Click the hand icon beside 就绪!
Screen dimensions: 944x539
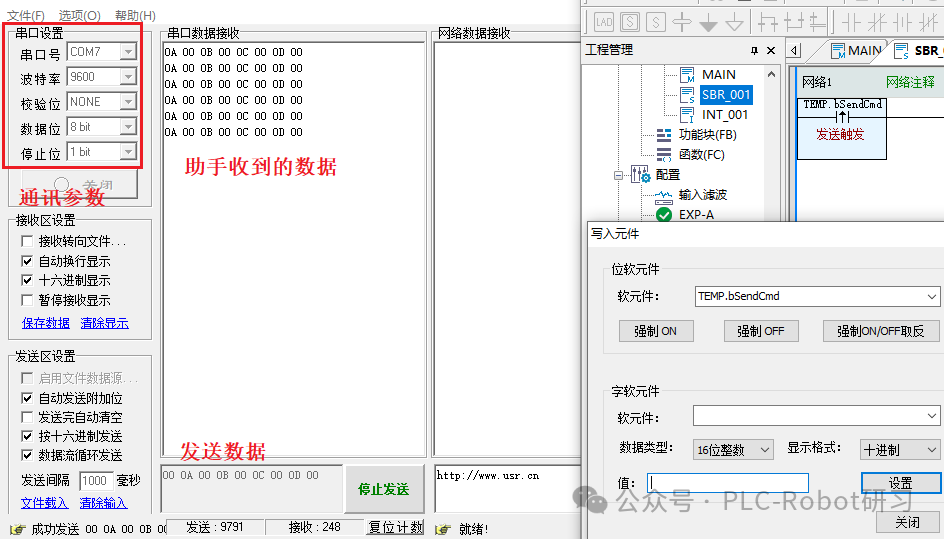[x=442, y=529]
